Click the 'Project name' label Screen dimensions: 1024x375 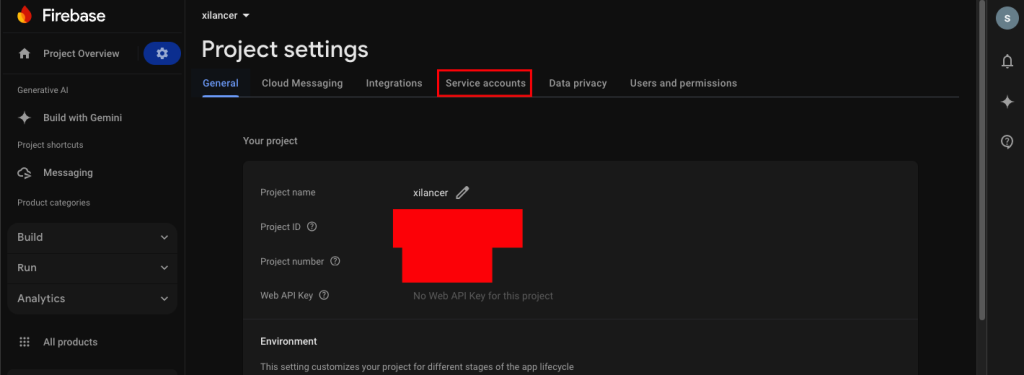pyautogui.click(x=287, y=193)
